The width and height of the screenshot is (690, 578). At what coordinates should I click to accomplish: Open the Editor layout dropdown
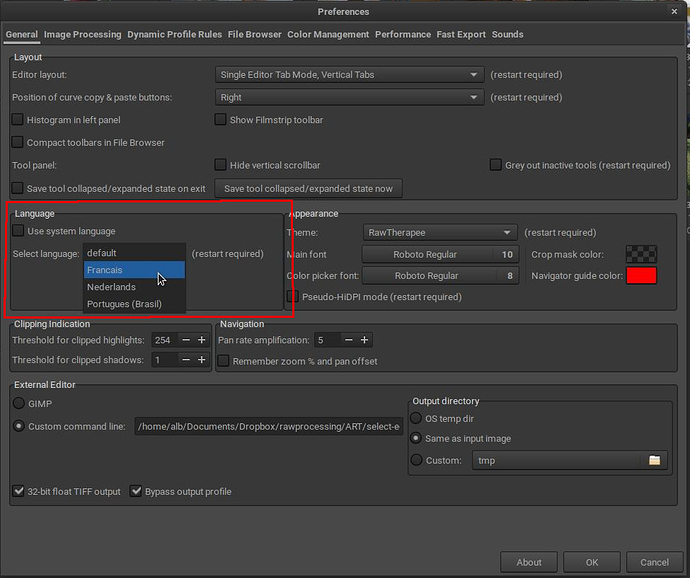pos(349,75)
